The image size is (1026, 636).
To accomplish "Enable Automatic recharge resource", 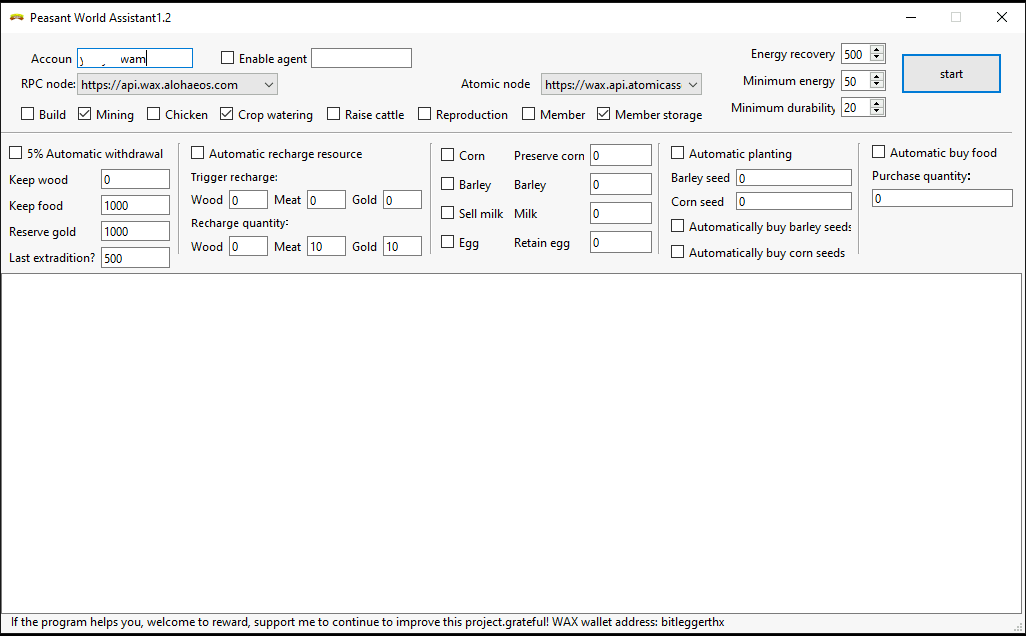I will [198, 153].
